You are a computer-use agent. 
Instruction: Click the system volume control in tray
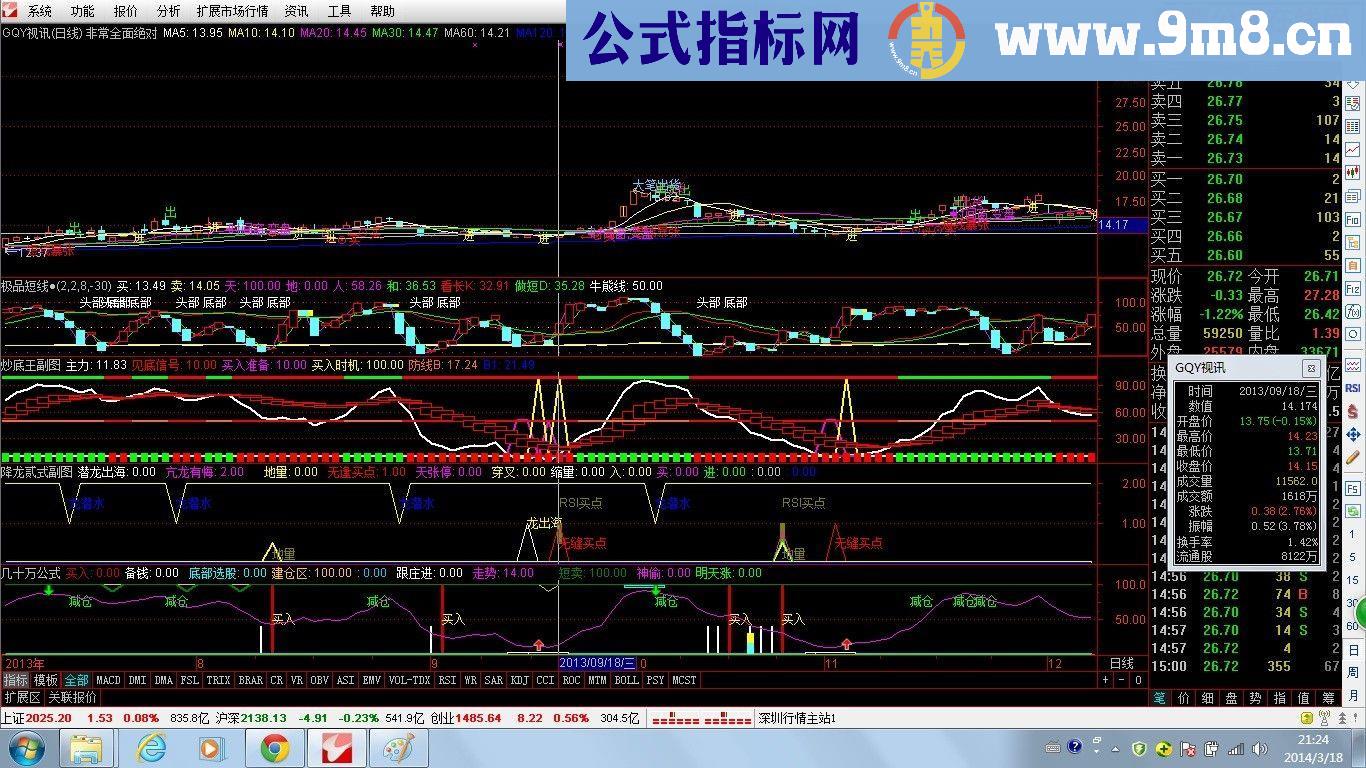pyautogui.click(x=1258, y=748)
